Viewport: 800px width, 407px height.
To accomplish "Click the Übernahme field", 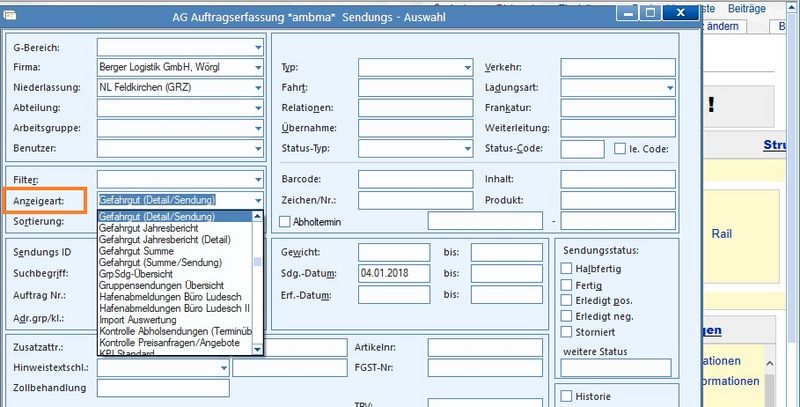I will 416,129.
